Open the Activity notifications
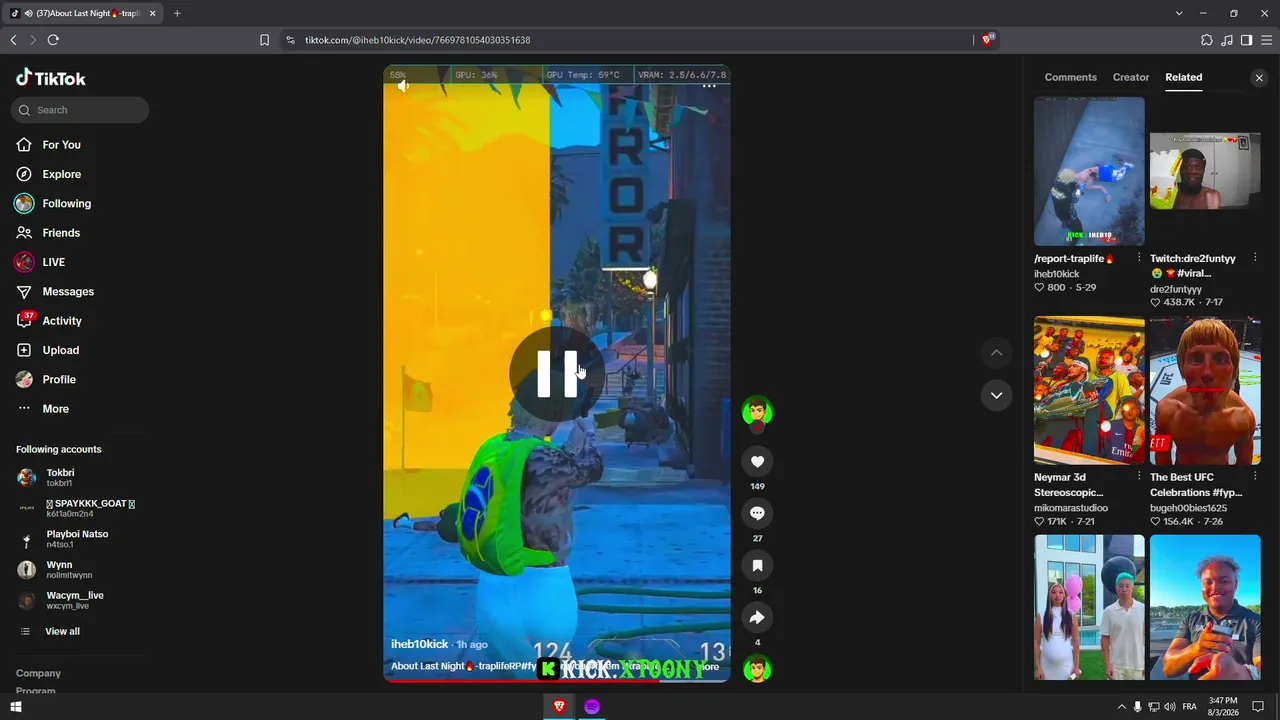Screen dimensions: 1280x720 coord(48,321)
